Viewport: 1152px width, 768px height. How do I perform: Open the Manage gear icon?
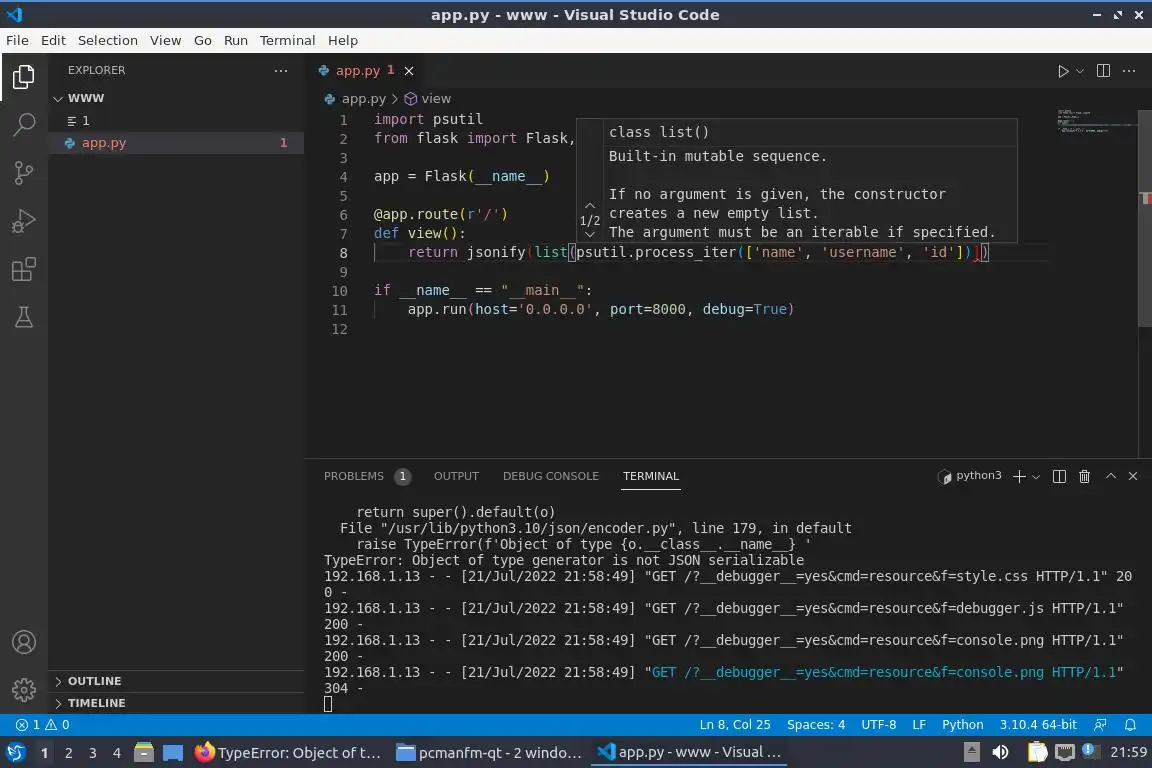24,689
